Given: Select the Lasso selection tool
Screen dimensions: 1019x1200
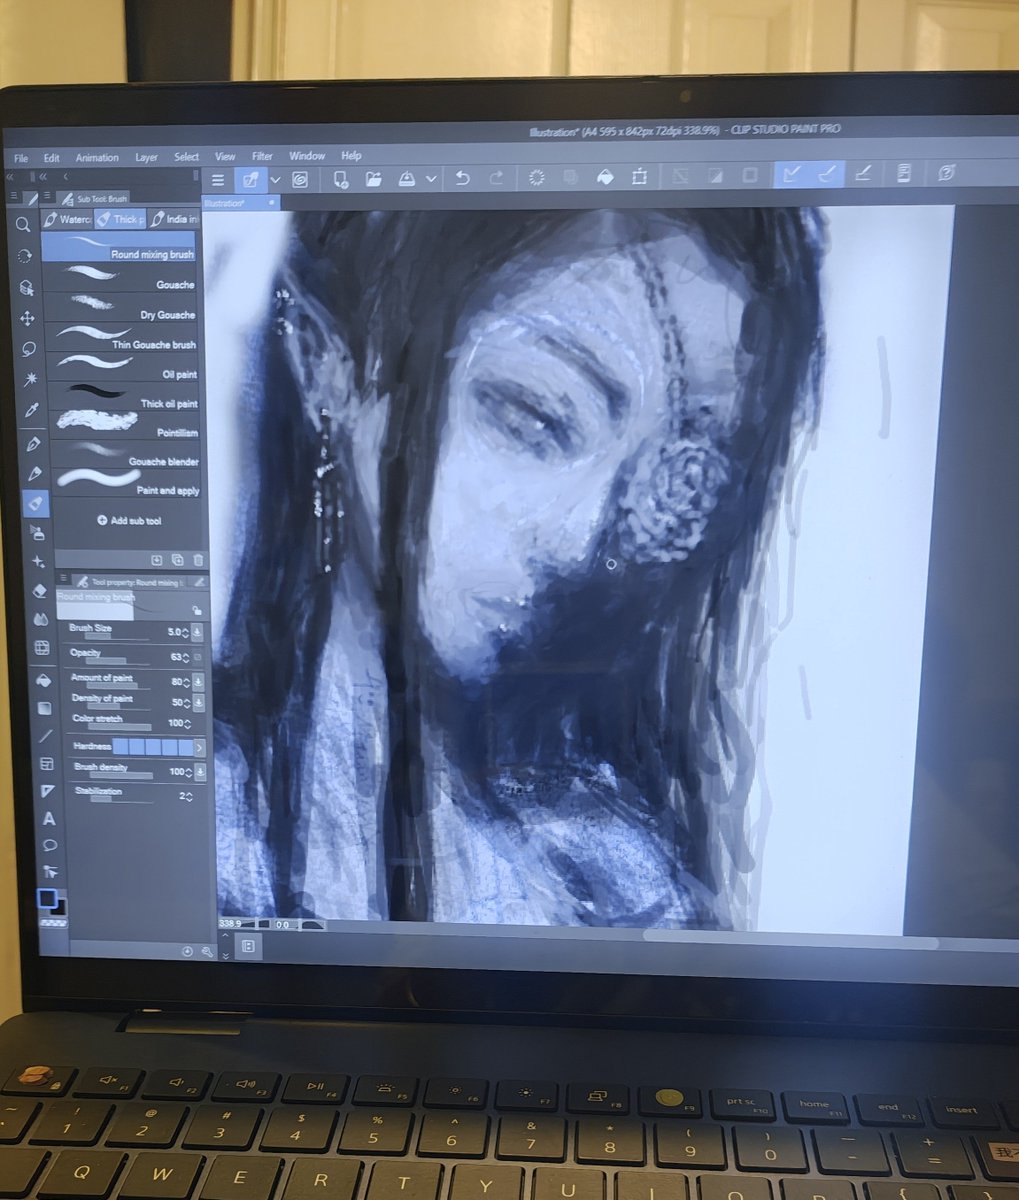Looking at the screenshot, I should click(x=29, y=349).
